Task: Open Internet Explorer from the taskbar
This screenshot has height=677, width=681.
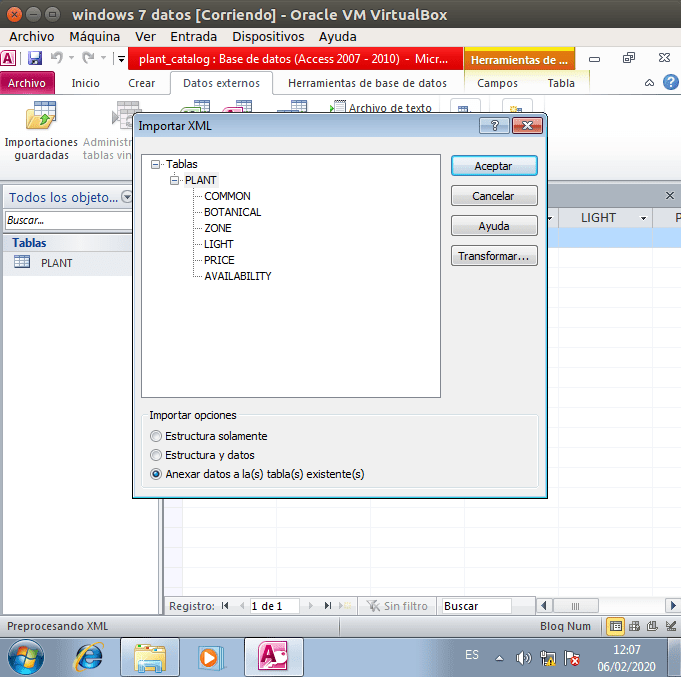Action: pos(89,657)
